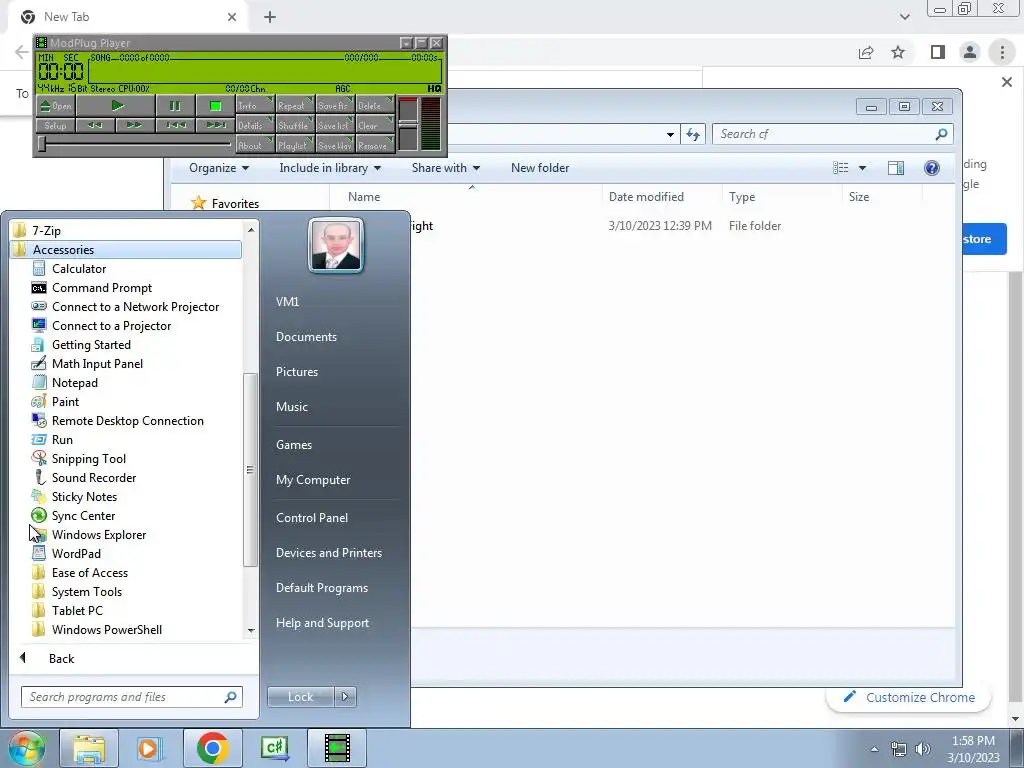
Task: Click the ModPlug fast-forward button
Action: [135, 125]
